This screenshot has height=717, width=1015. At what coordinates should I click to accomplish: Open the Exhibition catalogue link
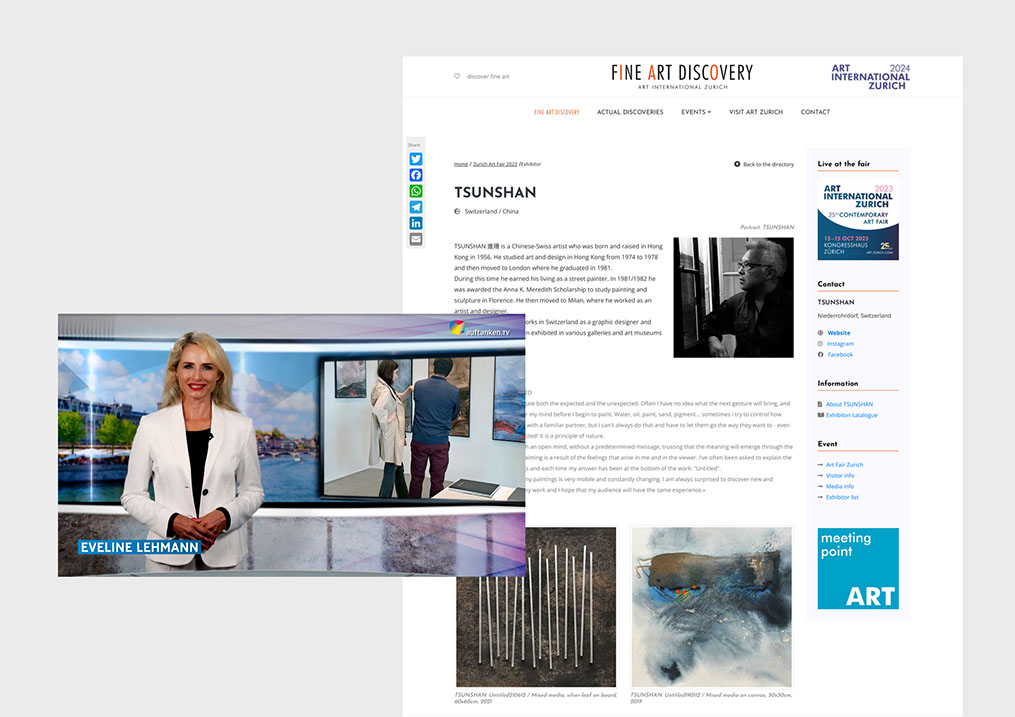coord(852,415)
